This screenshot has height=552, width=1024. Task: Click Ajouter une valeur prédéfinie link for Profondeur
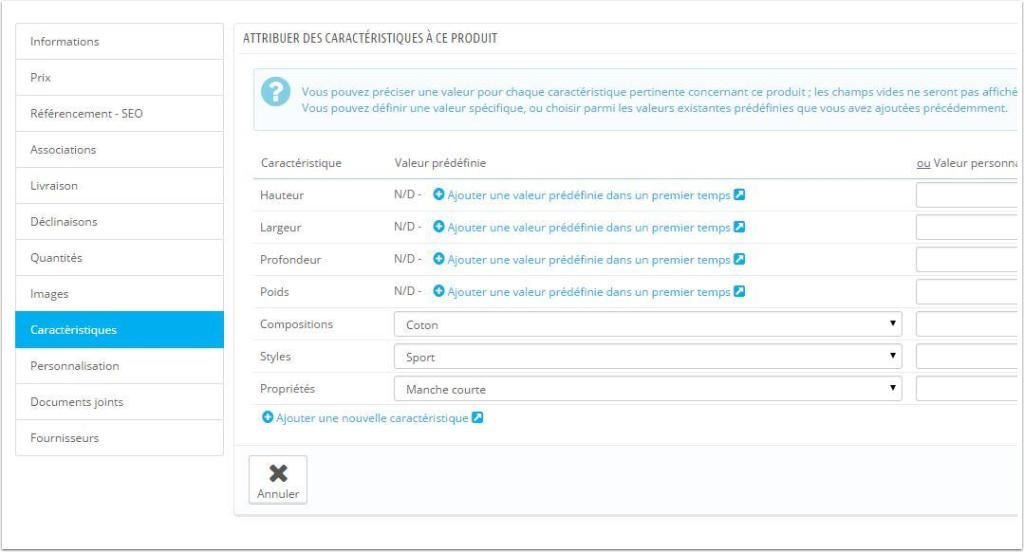[x=588, y=260]
